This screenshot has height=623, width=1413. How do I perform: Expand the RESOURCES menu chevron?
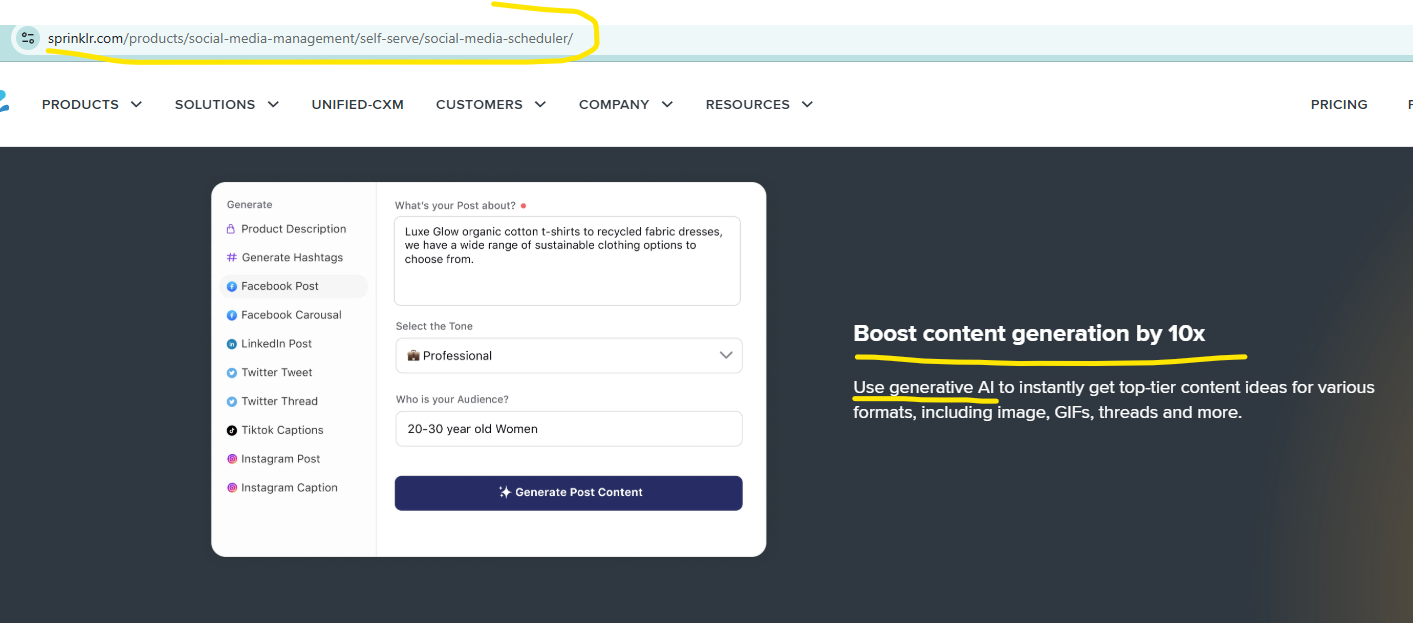click(807, 104)
